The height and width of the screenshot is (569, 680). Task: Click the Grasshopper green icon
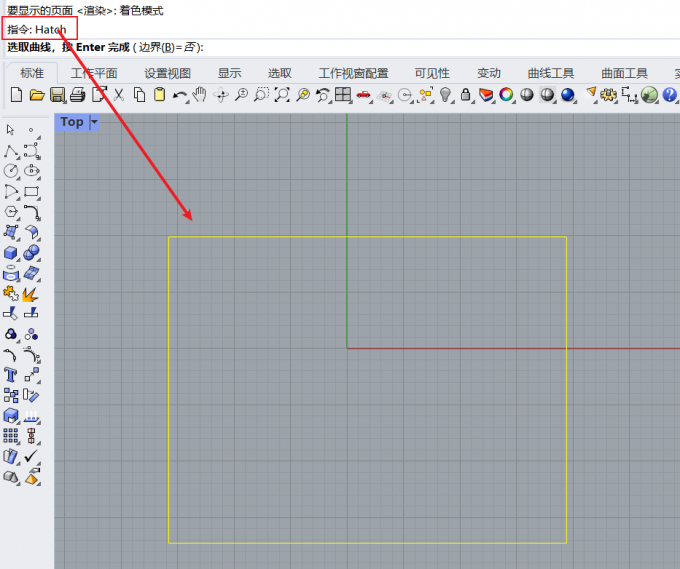click(649, 95)
